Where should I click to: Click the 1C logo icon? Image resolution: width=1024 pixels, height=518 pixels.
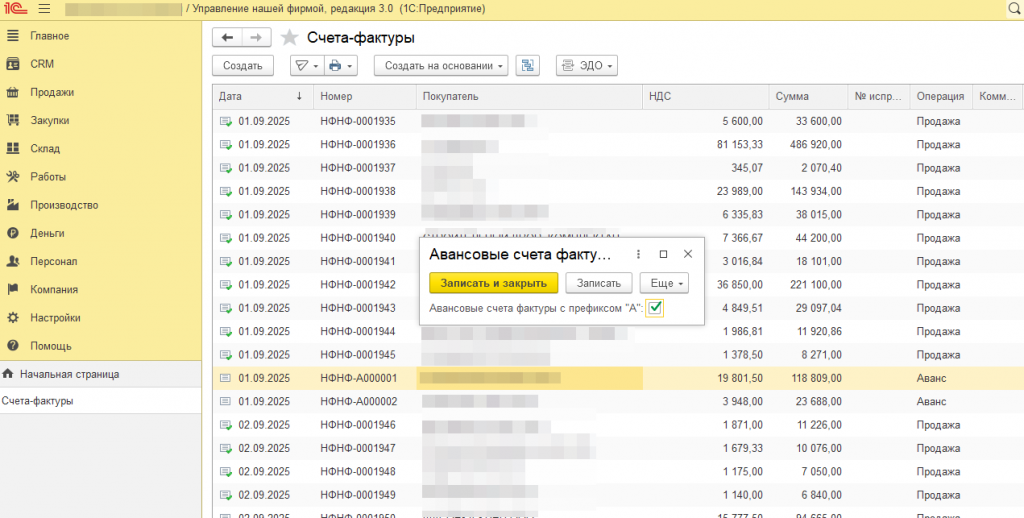(x=16, y=9)
